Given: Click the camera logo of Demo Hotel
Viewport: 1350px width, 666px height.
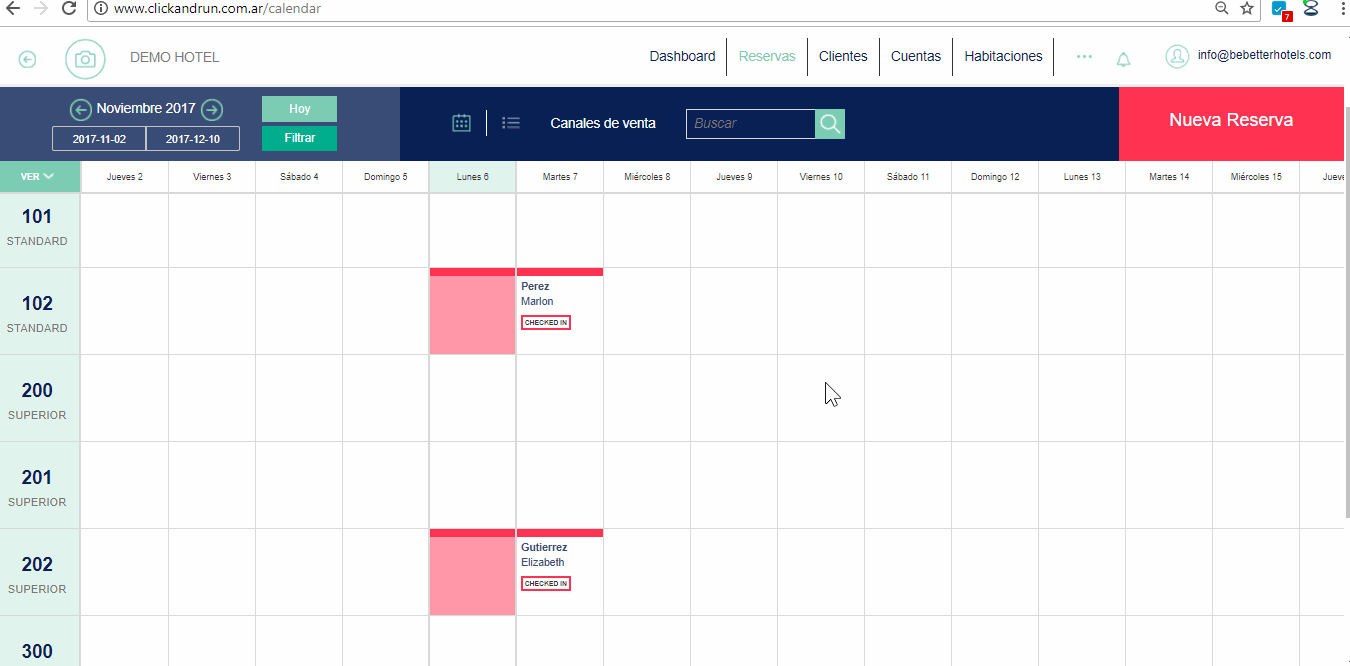Looking at the screenshot, I should pos(85,59).
